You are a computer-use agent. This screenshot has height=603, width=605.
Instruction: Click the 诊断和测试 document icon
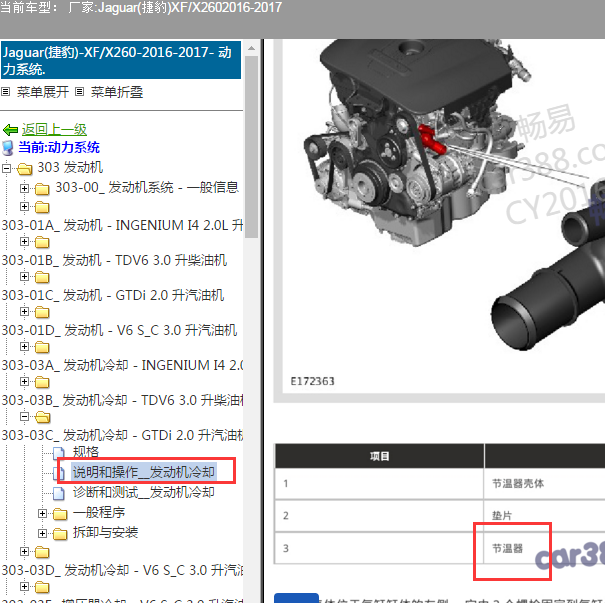click(59, 493)
